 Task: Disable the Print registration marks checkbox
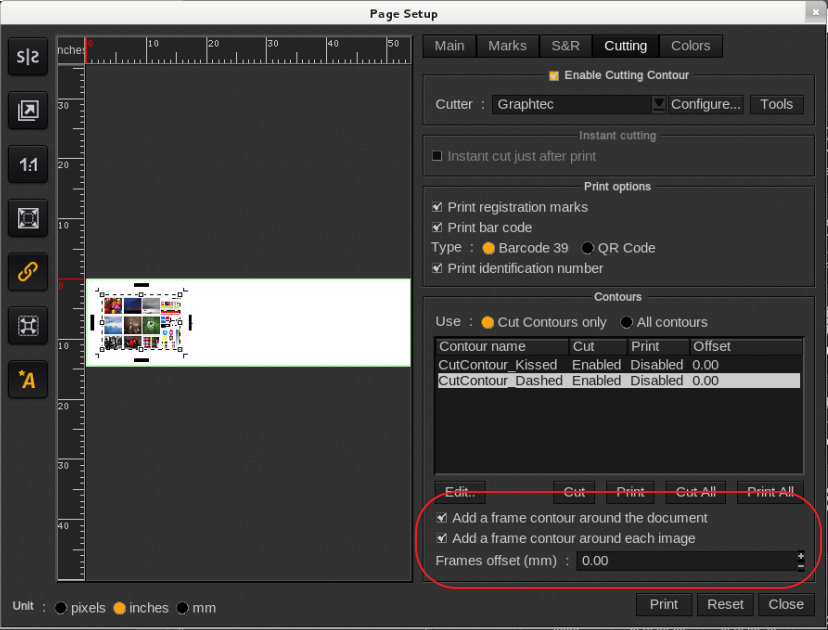[x=437, y=207]
